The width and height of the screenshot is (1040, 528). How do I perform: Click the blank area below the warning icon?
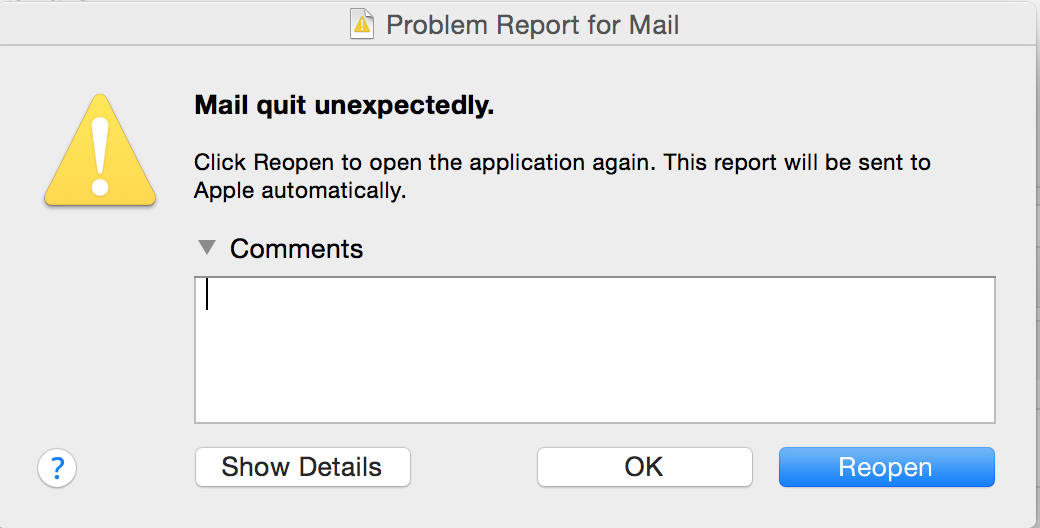coord(99,318)
